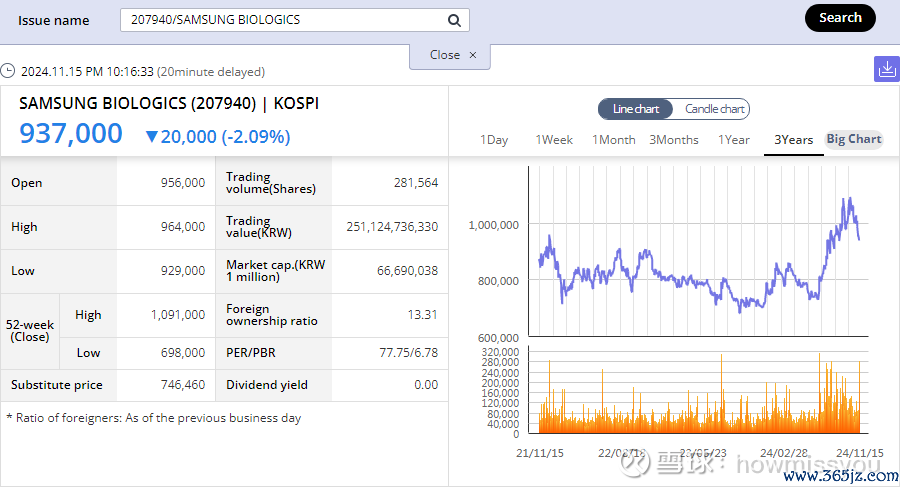Click the Substitute price value 746,460
Image resolution: width=906 pixels, height=491 pixels.
click(183, 385)
